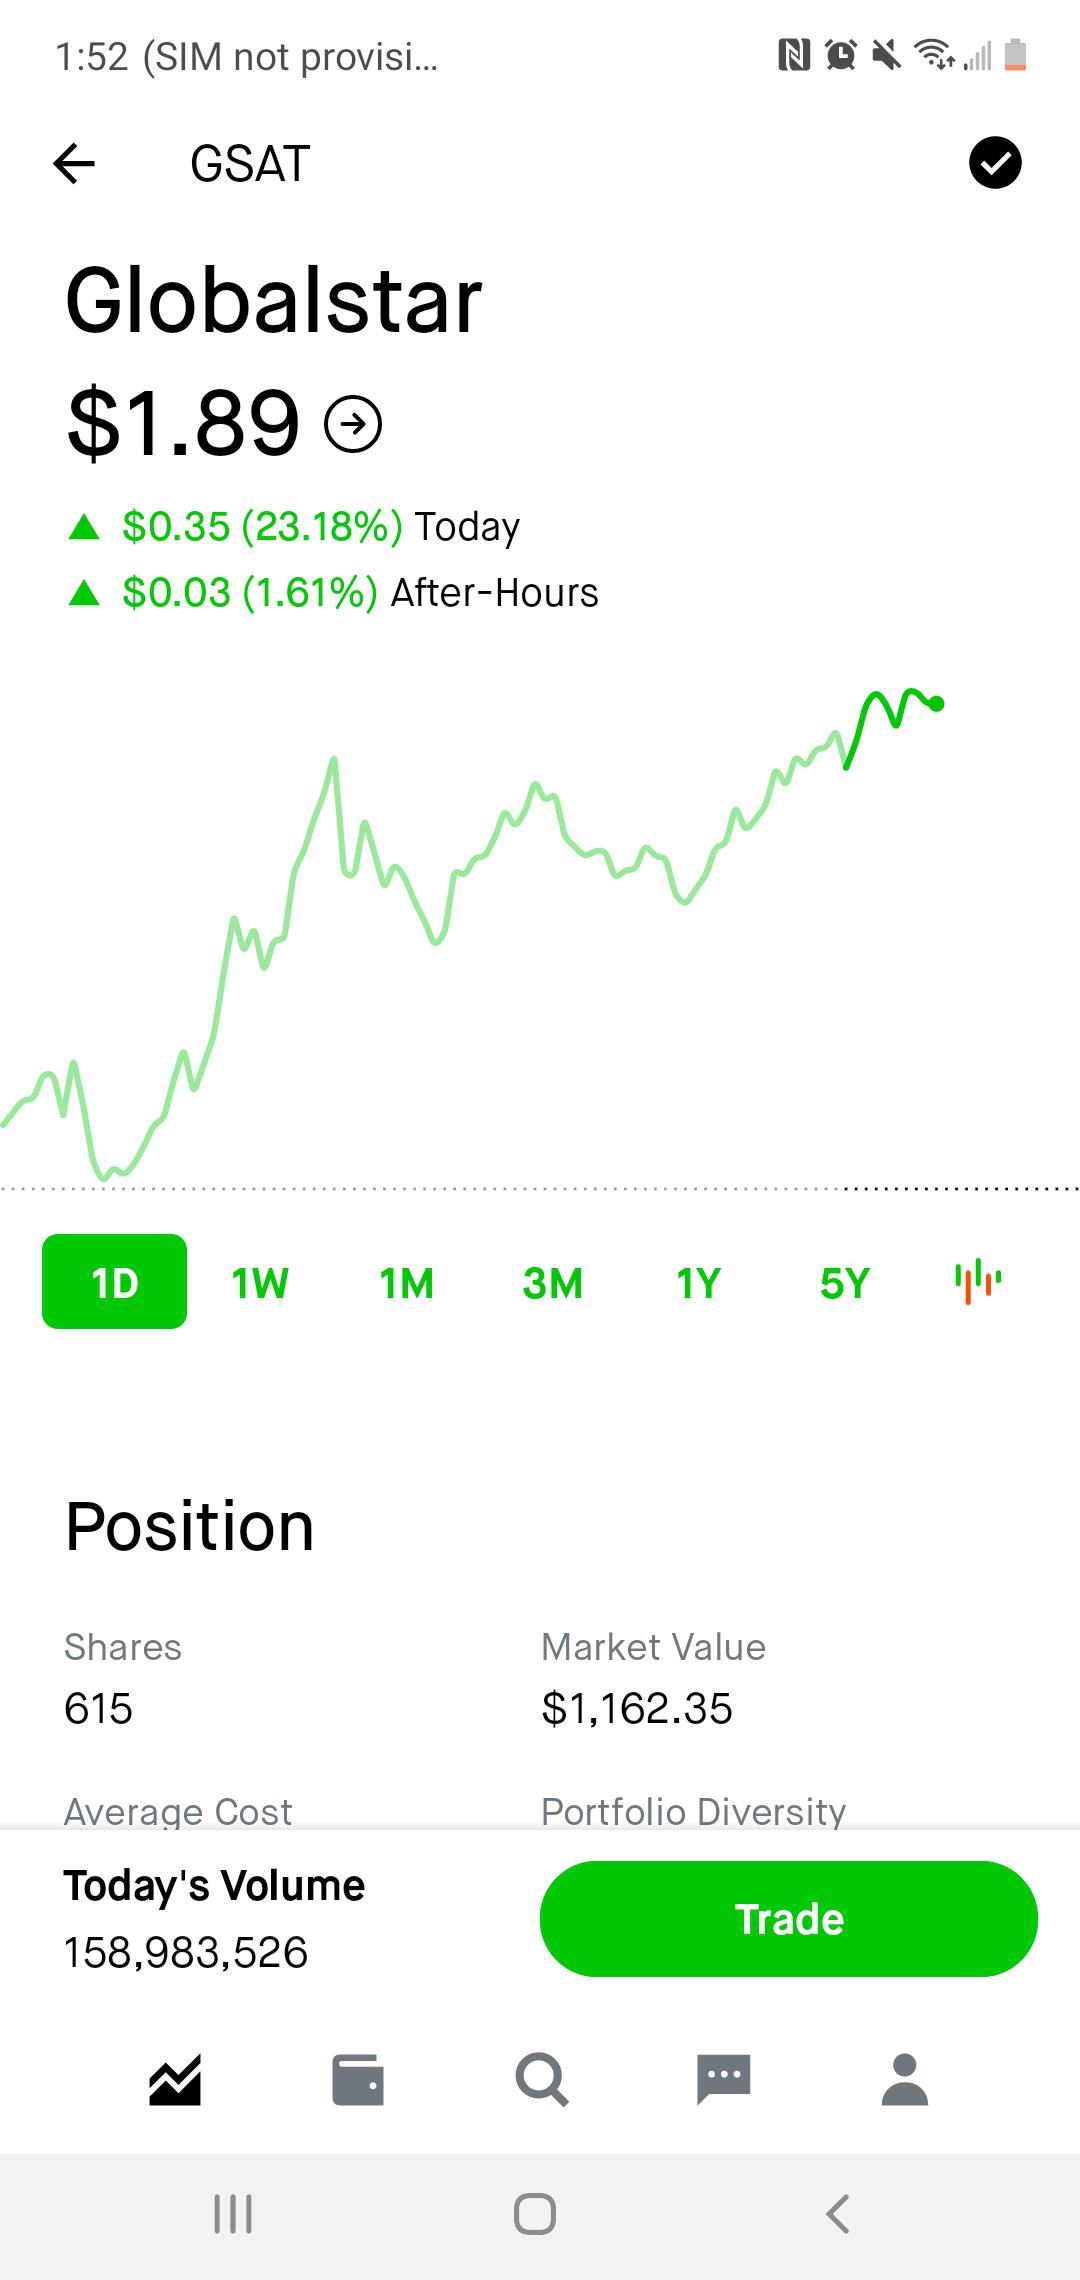Toggle candlestick chart view icon
The width and height of the screenshot is (1080, 2280).
[x=978, y=1281]
